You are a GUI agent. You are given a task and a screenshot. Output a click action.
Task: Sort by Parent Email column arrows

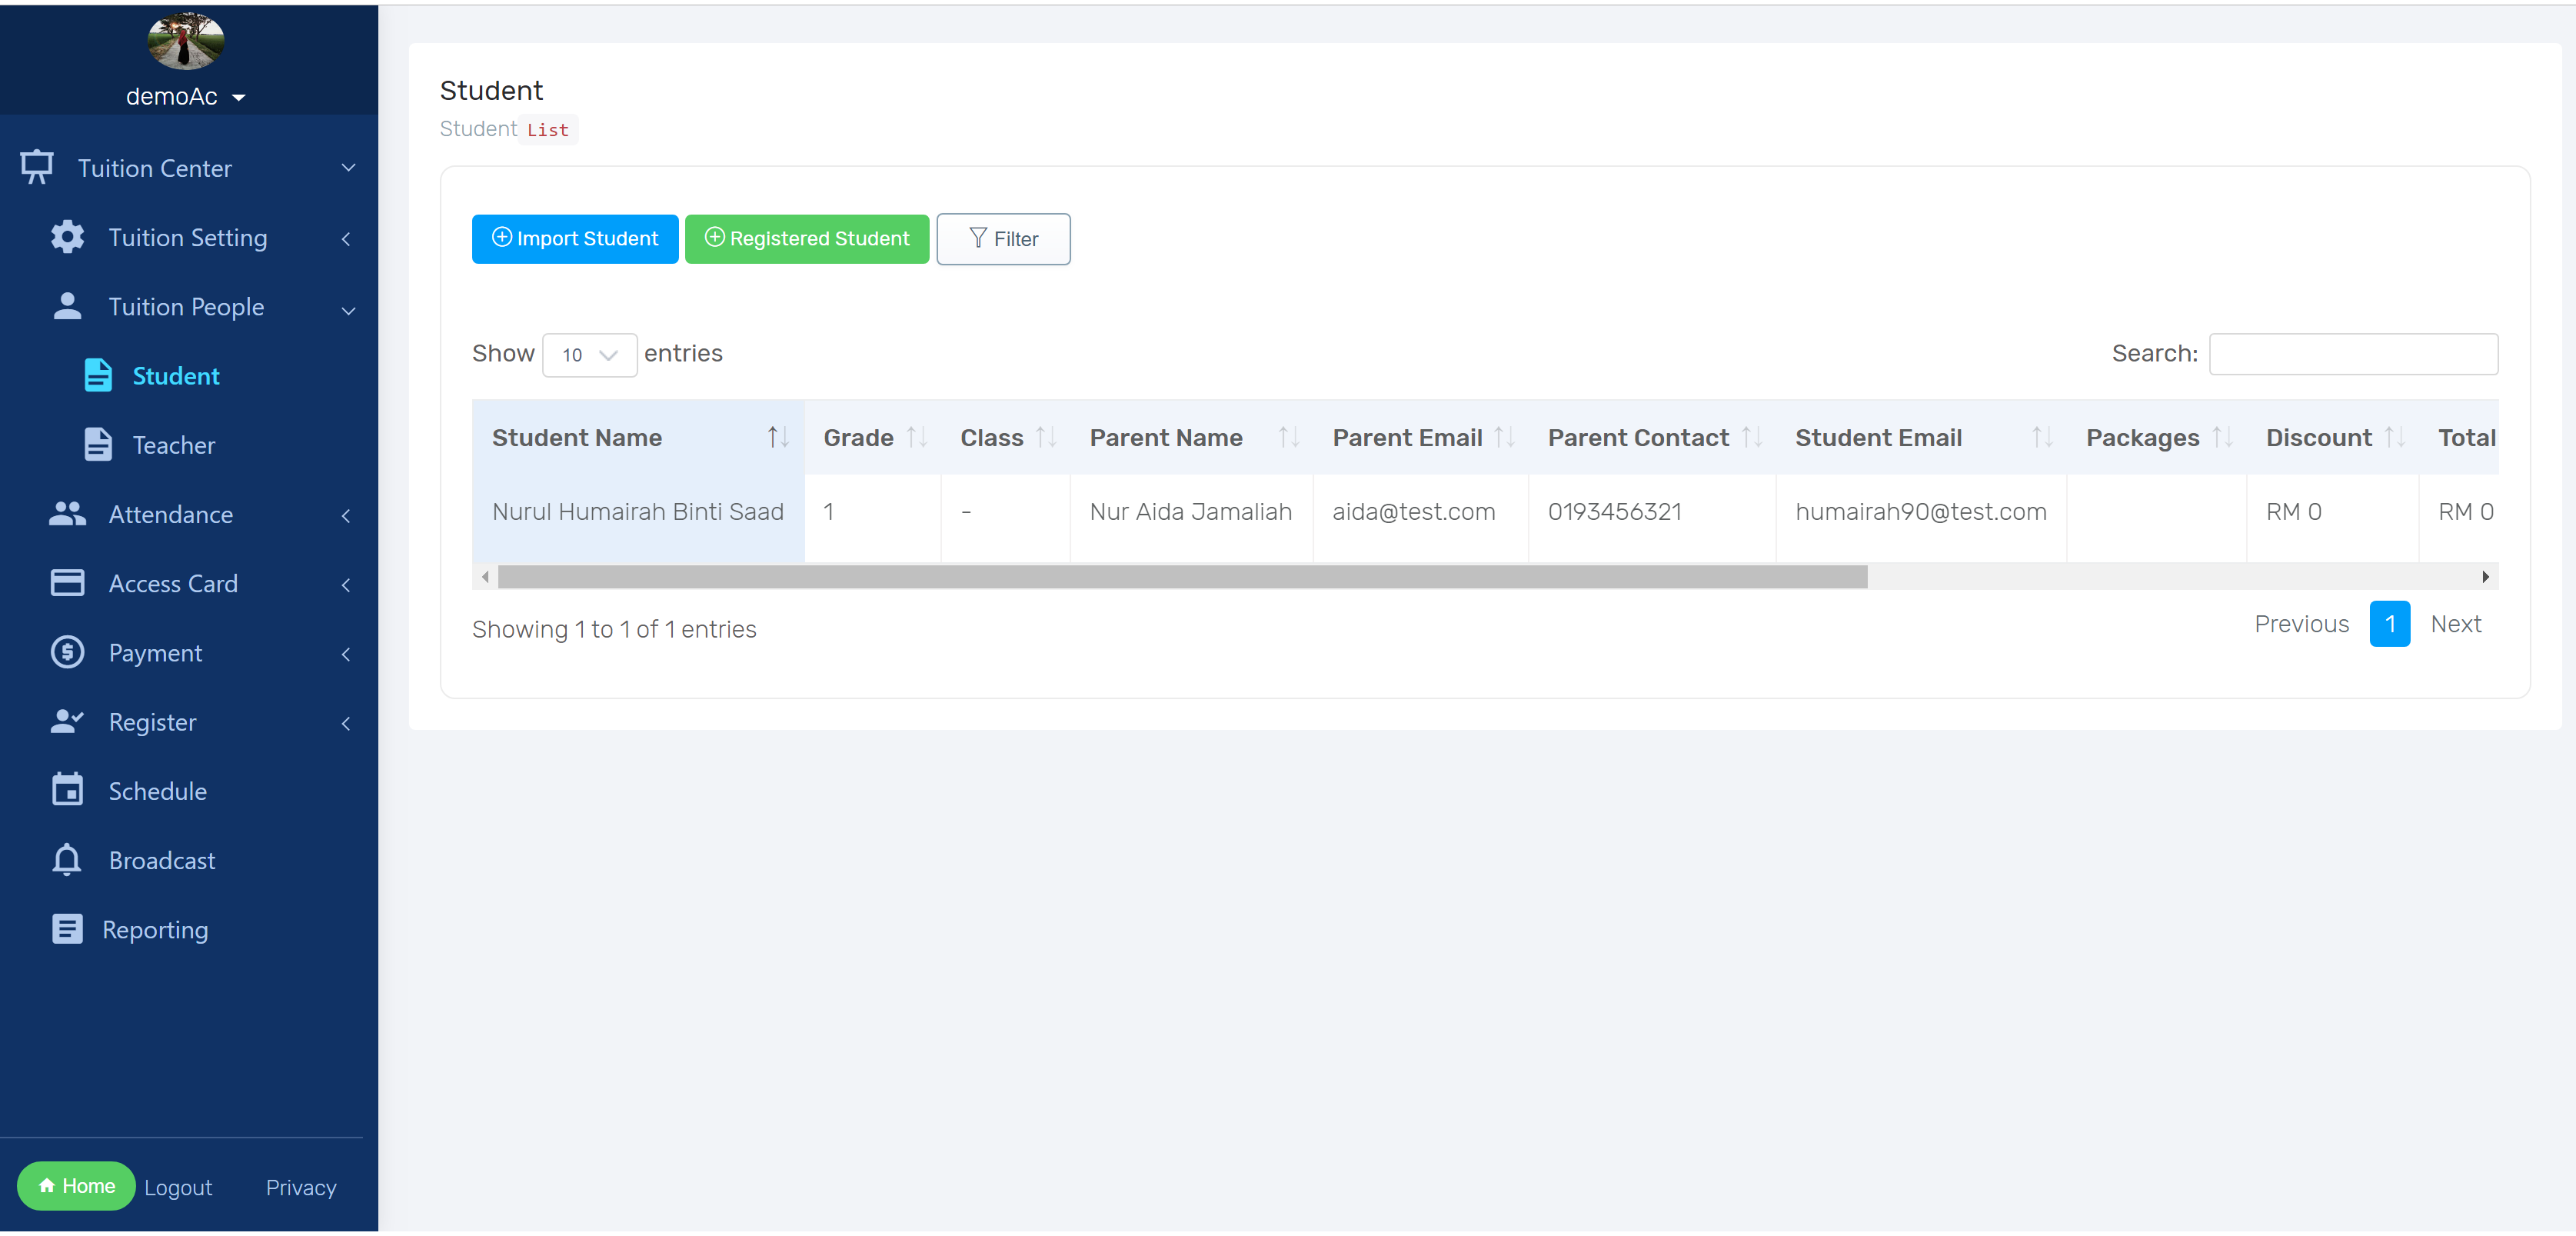1504,437
